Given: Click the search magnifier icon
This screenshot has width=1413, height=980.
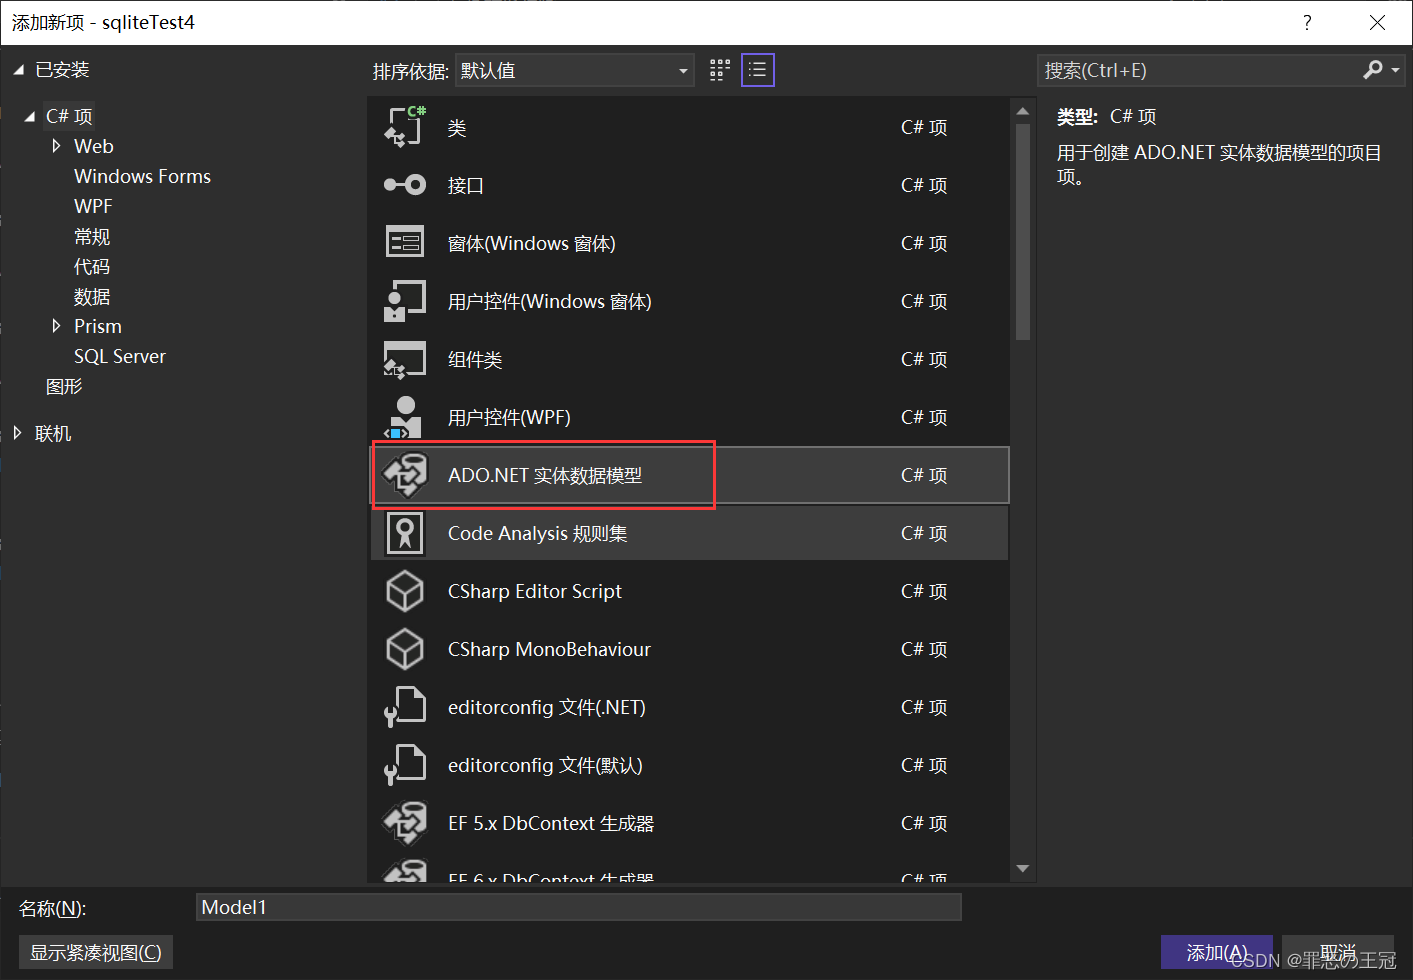Looking at the screenshot, I should (1373, 70).
